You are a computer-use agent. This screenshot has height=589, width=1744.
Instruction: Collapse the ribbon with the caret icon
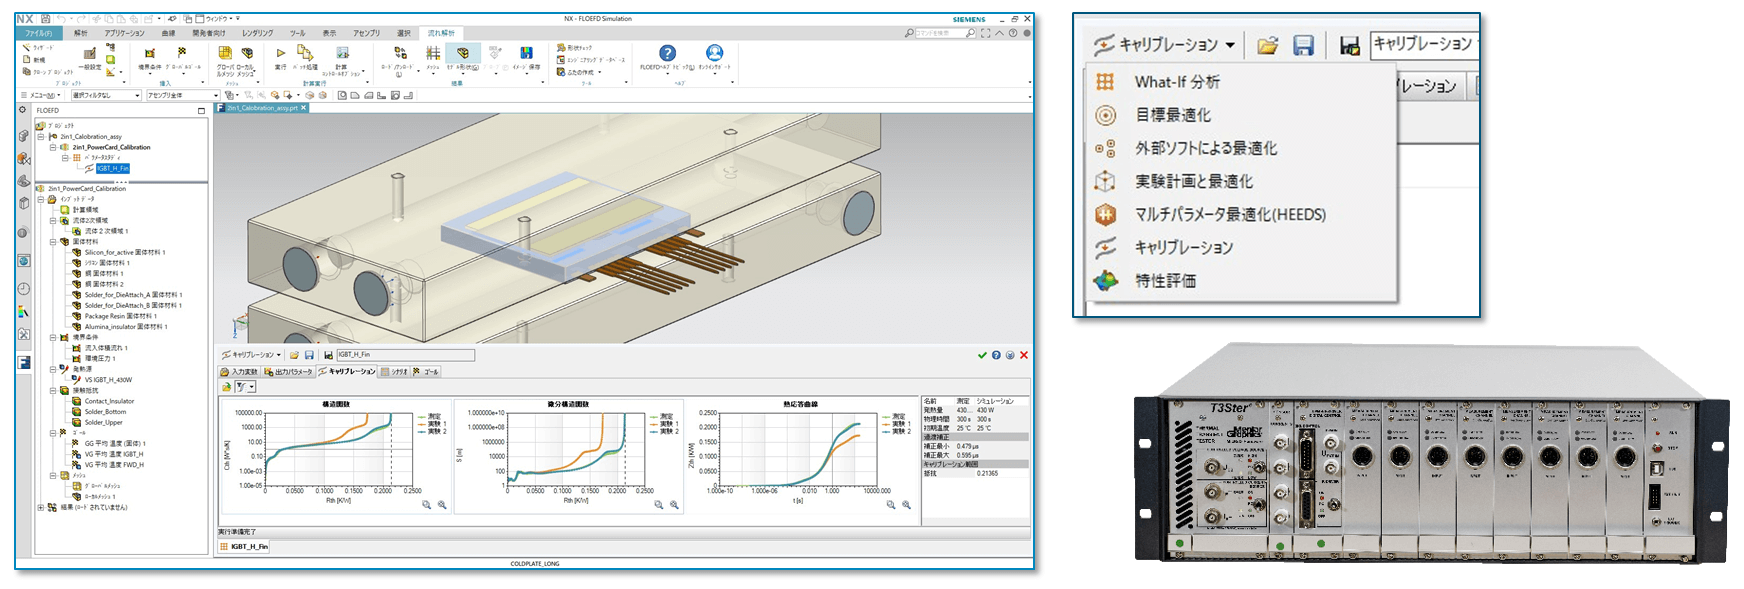pos(999,33)
